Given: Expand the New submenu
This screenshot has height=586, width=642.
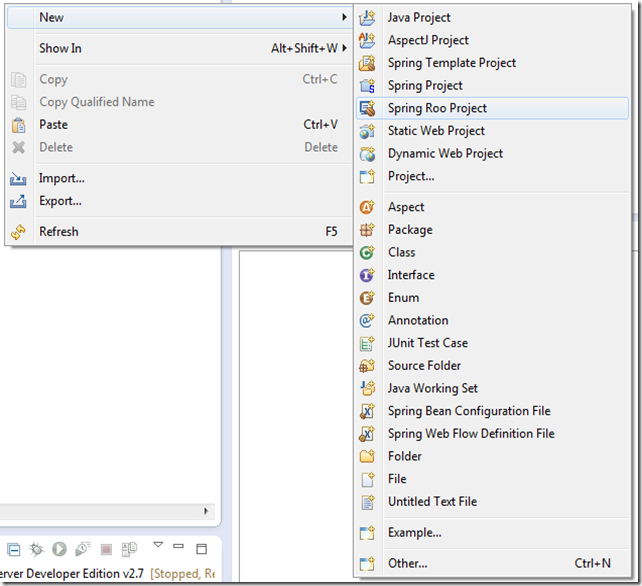Looking at the screenshot, I should pos(180,18).
